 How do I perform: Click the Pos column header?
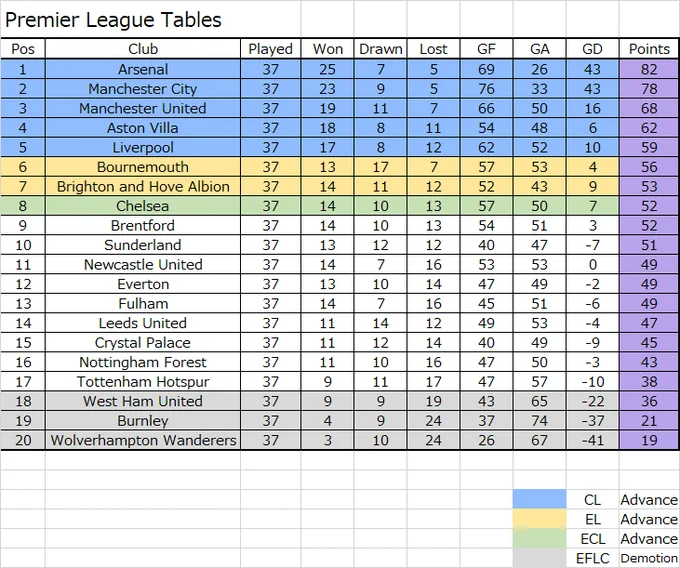23,49
